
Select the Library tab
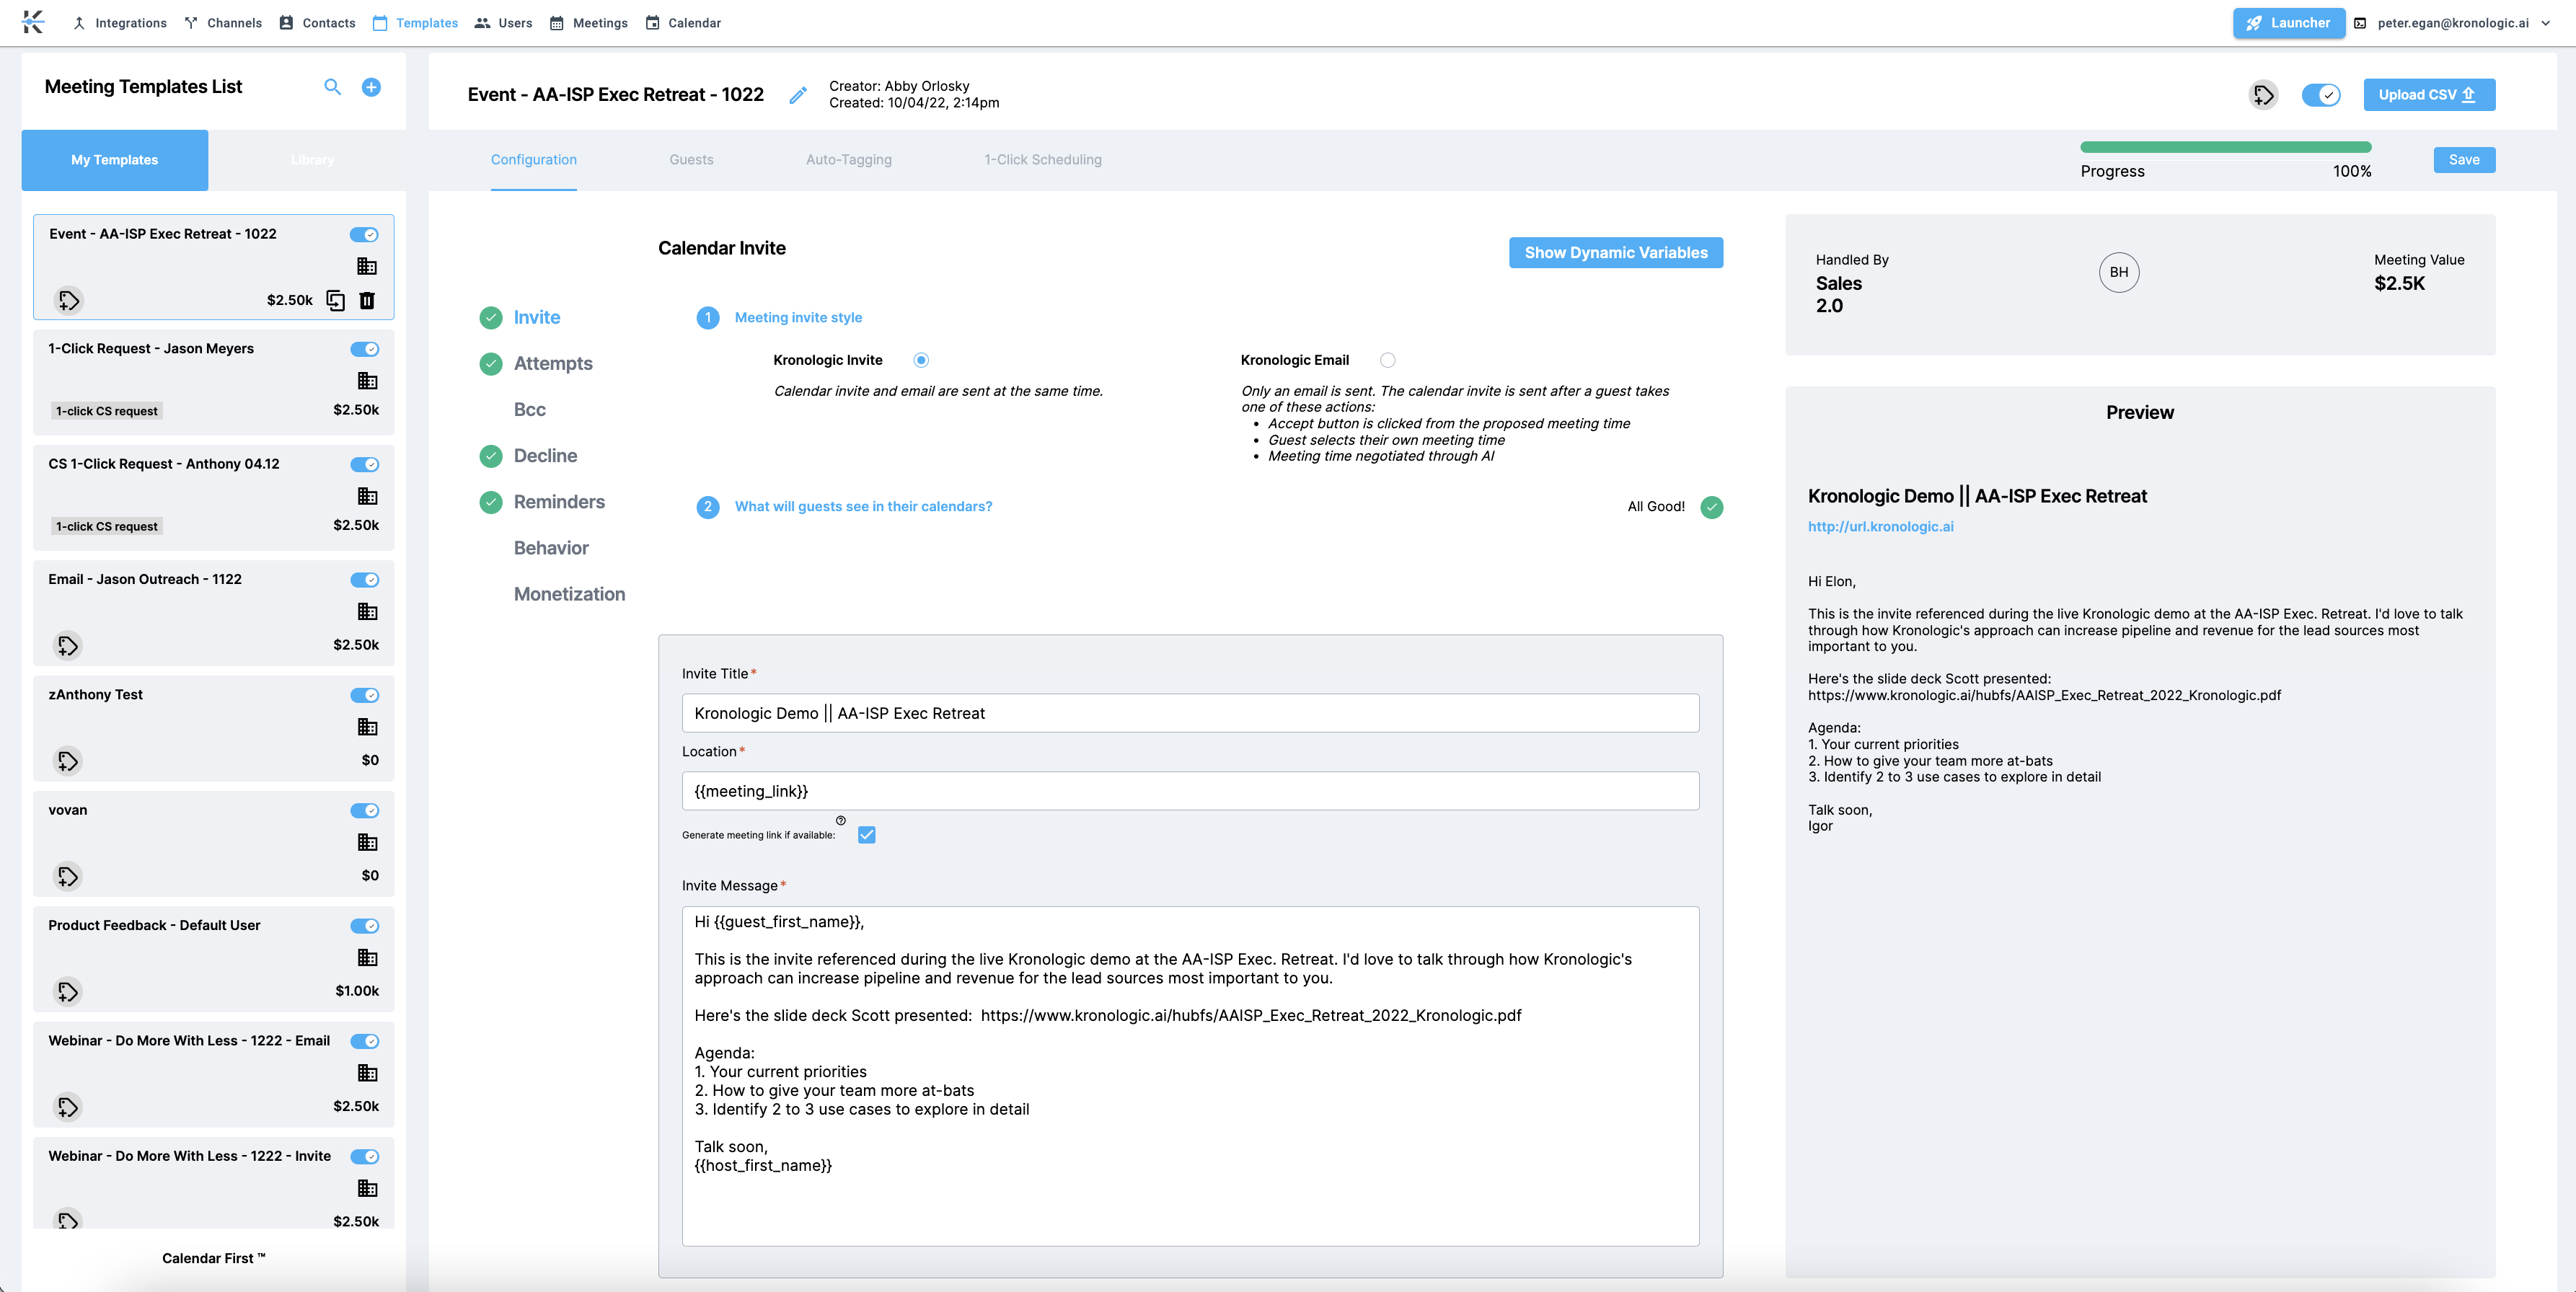(312, 160)
